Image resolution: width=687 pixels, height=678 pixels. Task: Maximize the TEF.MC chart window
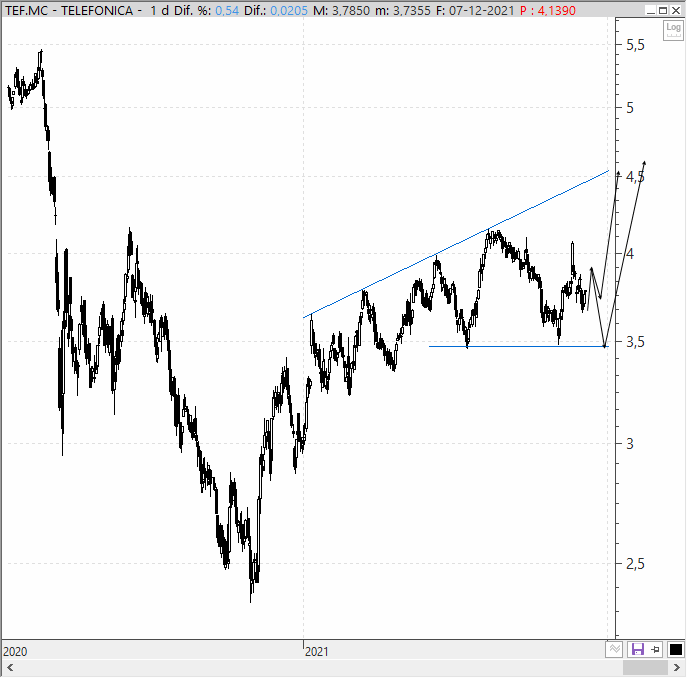click(x=663, y=10)
